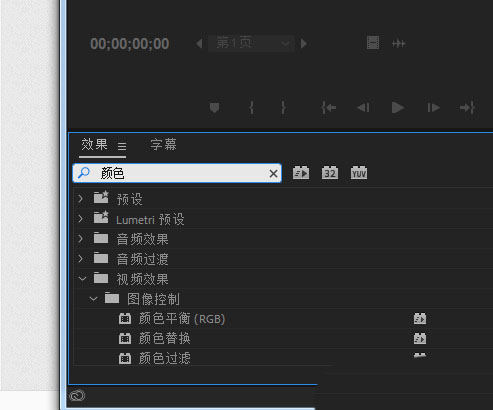The image size is (493, 410).
Task: Toggle YUV Effects filter
Action: coord(359,173)
